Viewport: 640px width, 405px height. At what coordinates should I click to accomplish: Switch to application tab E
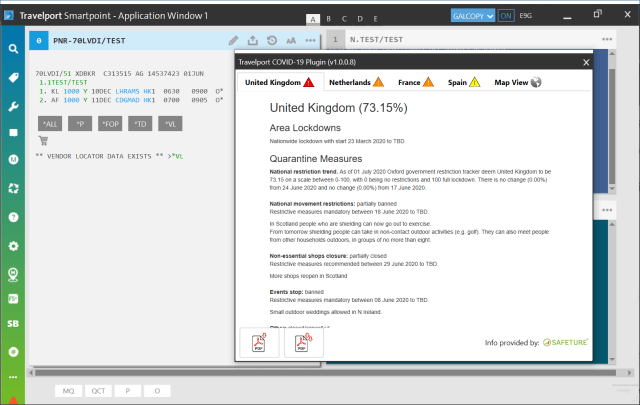376,19
